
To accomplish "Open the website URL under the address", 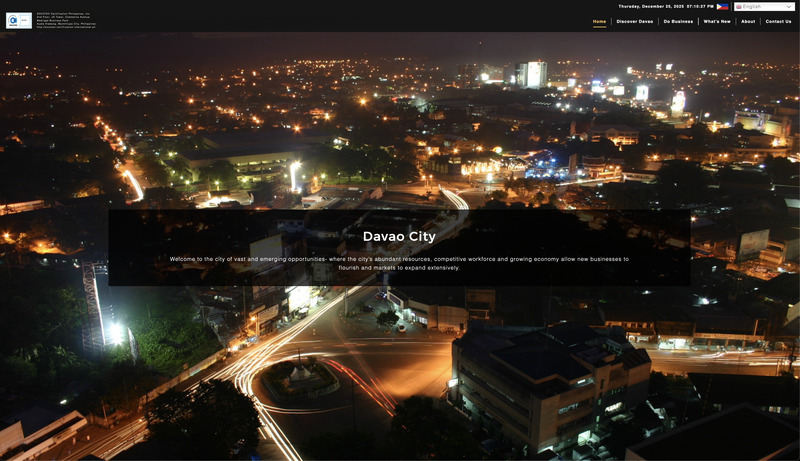I will 65,27.
